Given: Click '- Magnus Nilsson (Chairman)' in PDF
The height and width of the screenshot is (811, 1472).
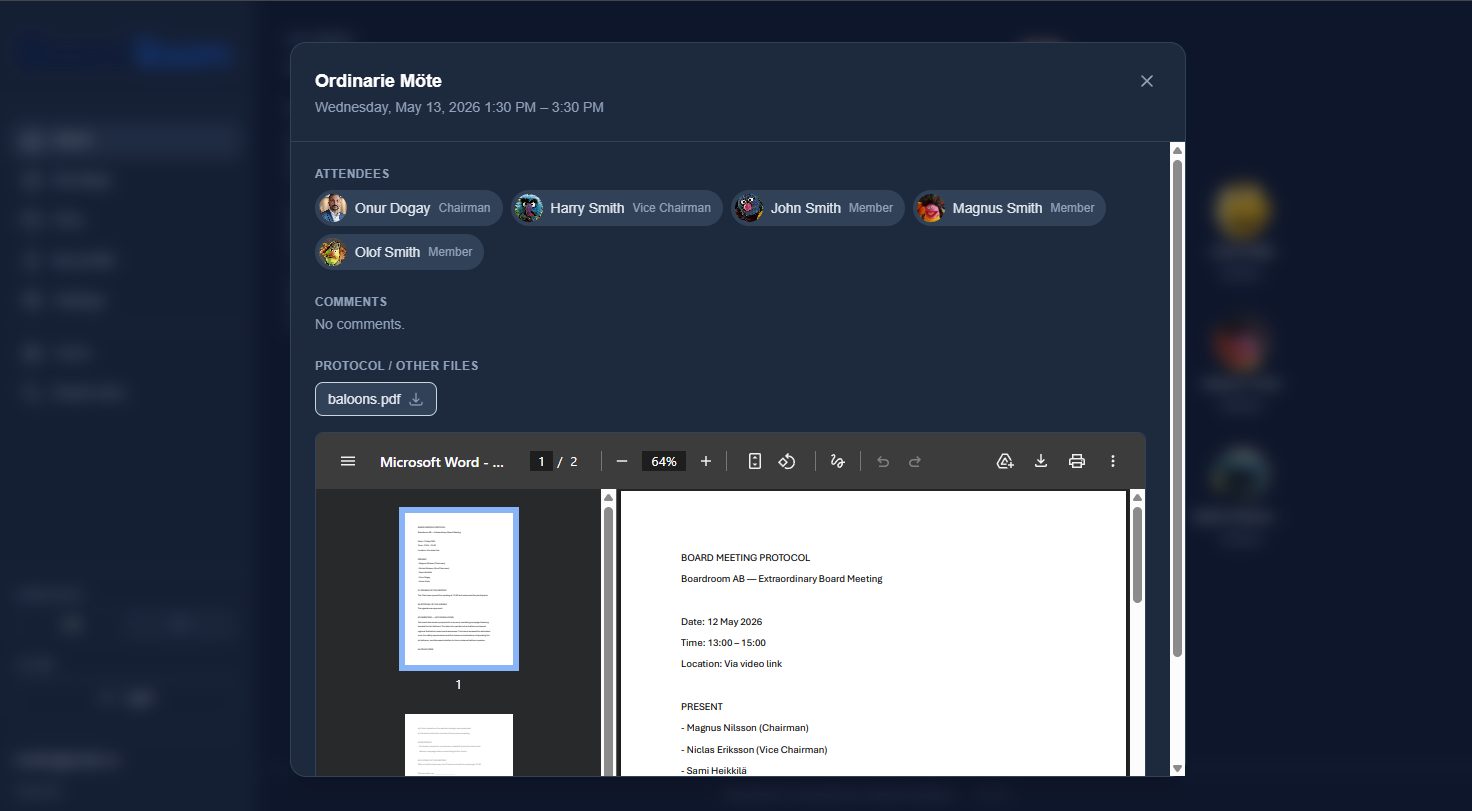Looking at the screenshot, I should click(x=745, y=727).
